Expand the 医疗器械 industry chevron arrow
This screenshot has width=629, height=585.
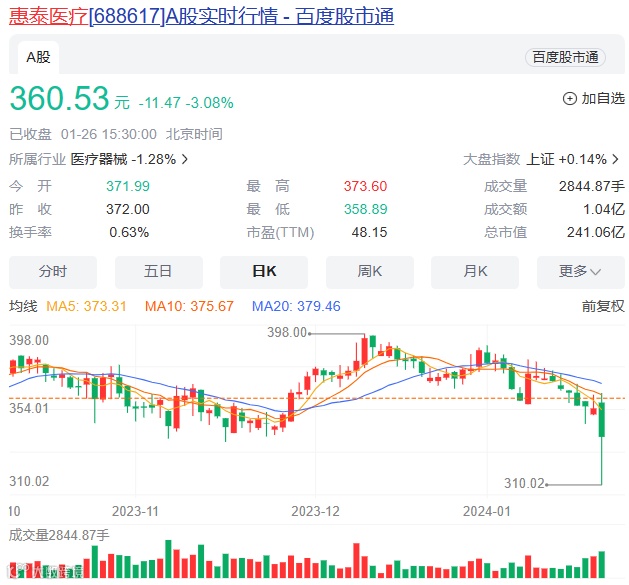(x=185, y=159)
